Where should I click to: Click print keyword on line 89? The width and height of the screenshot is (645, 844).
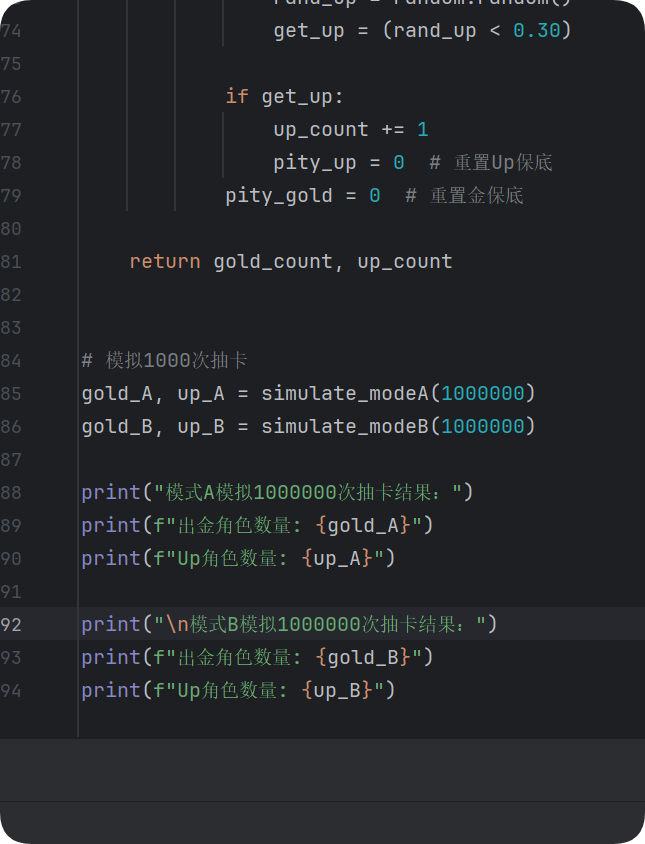111,525
